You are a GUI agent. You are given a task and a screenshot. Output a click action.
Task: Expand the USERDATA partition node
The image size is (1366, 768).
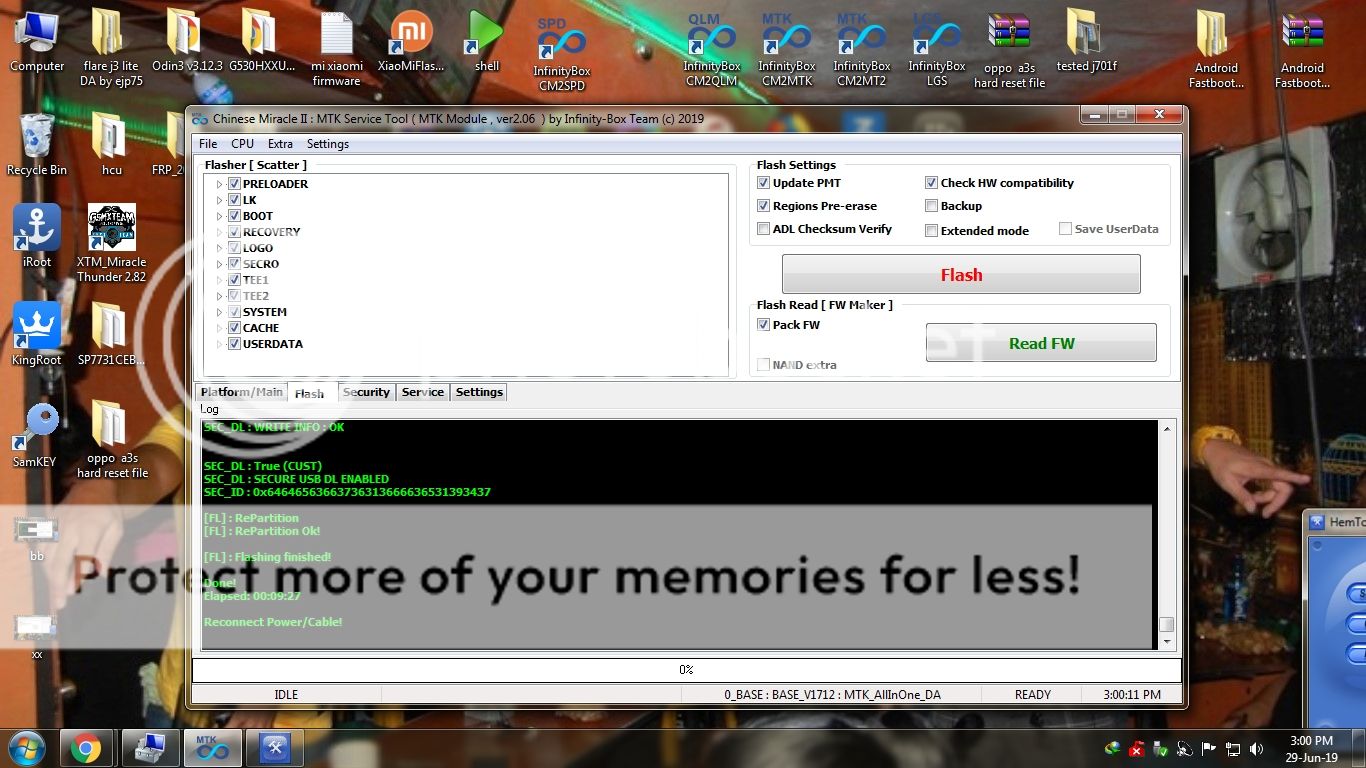tap(220, 344)
